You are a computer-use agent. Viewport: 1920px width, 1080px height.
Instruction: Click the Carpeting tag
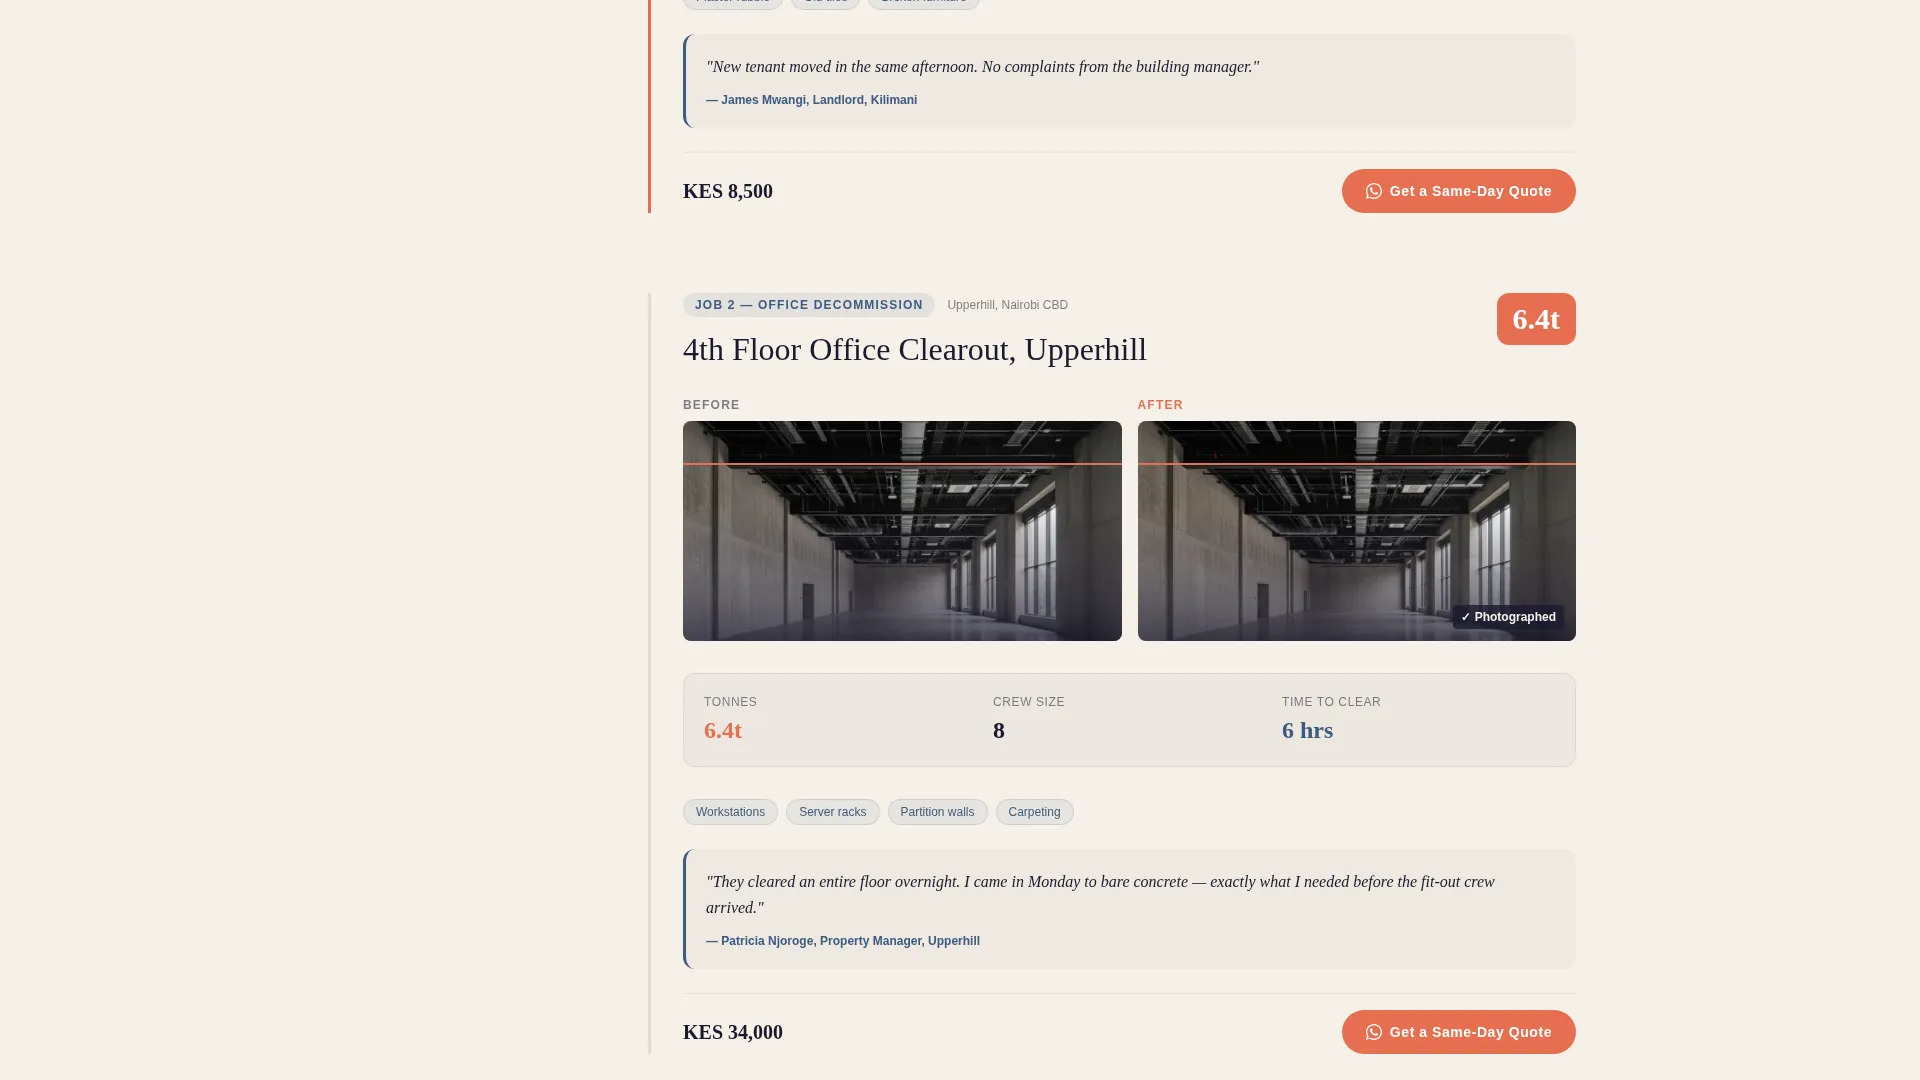pos(1034,812)
